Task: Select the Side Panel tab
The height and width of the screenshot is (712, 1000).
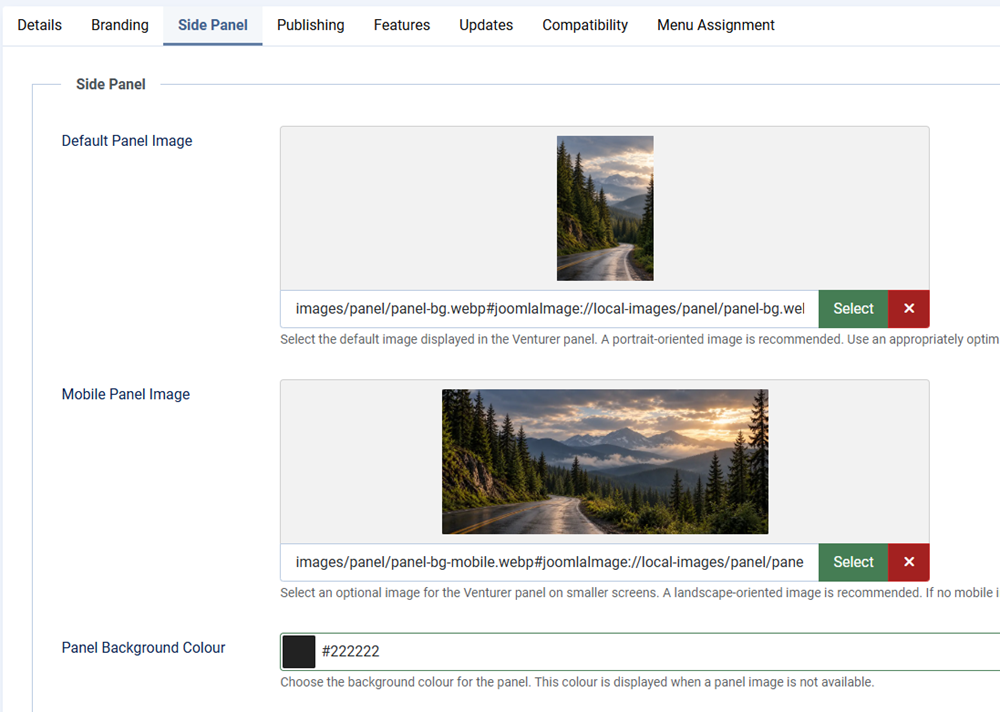Action: click(x=212, y=25)
